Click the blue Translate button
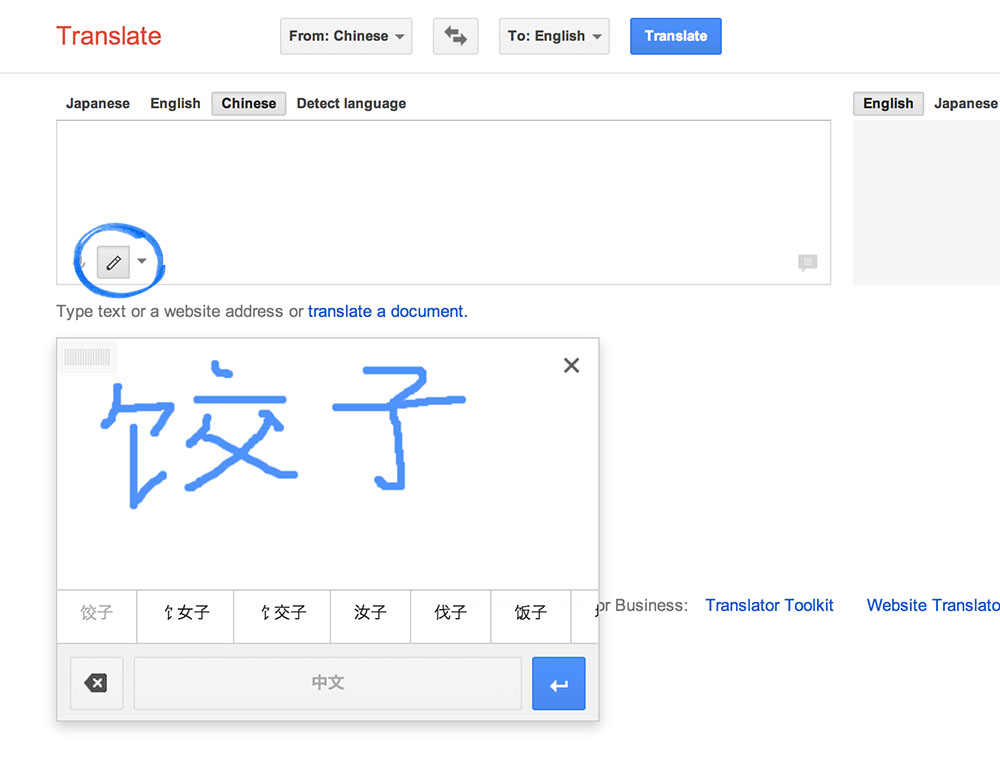The height and width of the screenshot is (772, 1000). coord(676,36)
